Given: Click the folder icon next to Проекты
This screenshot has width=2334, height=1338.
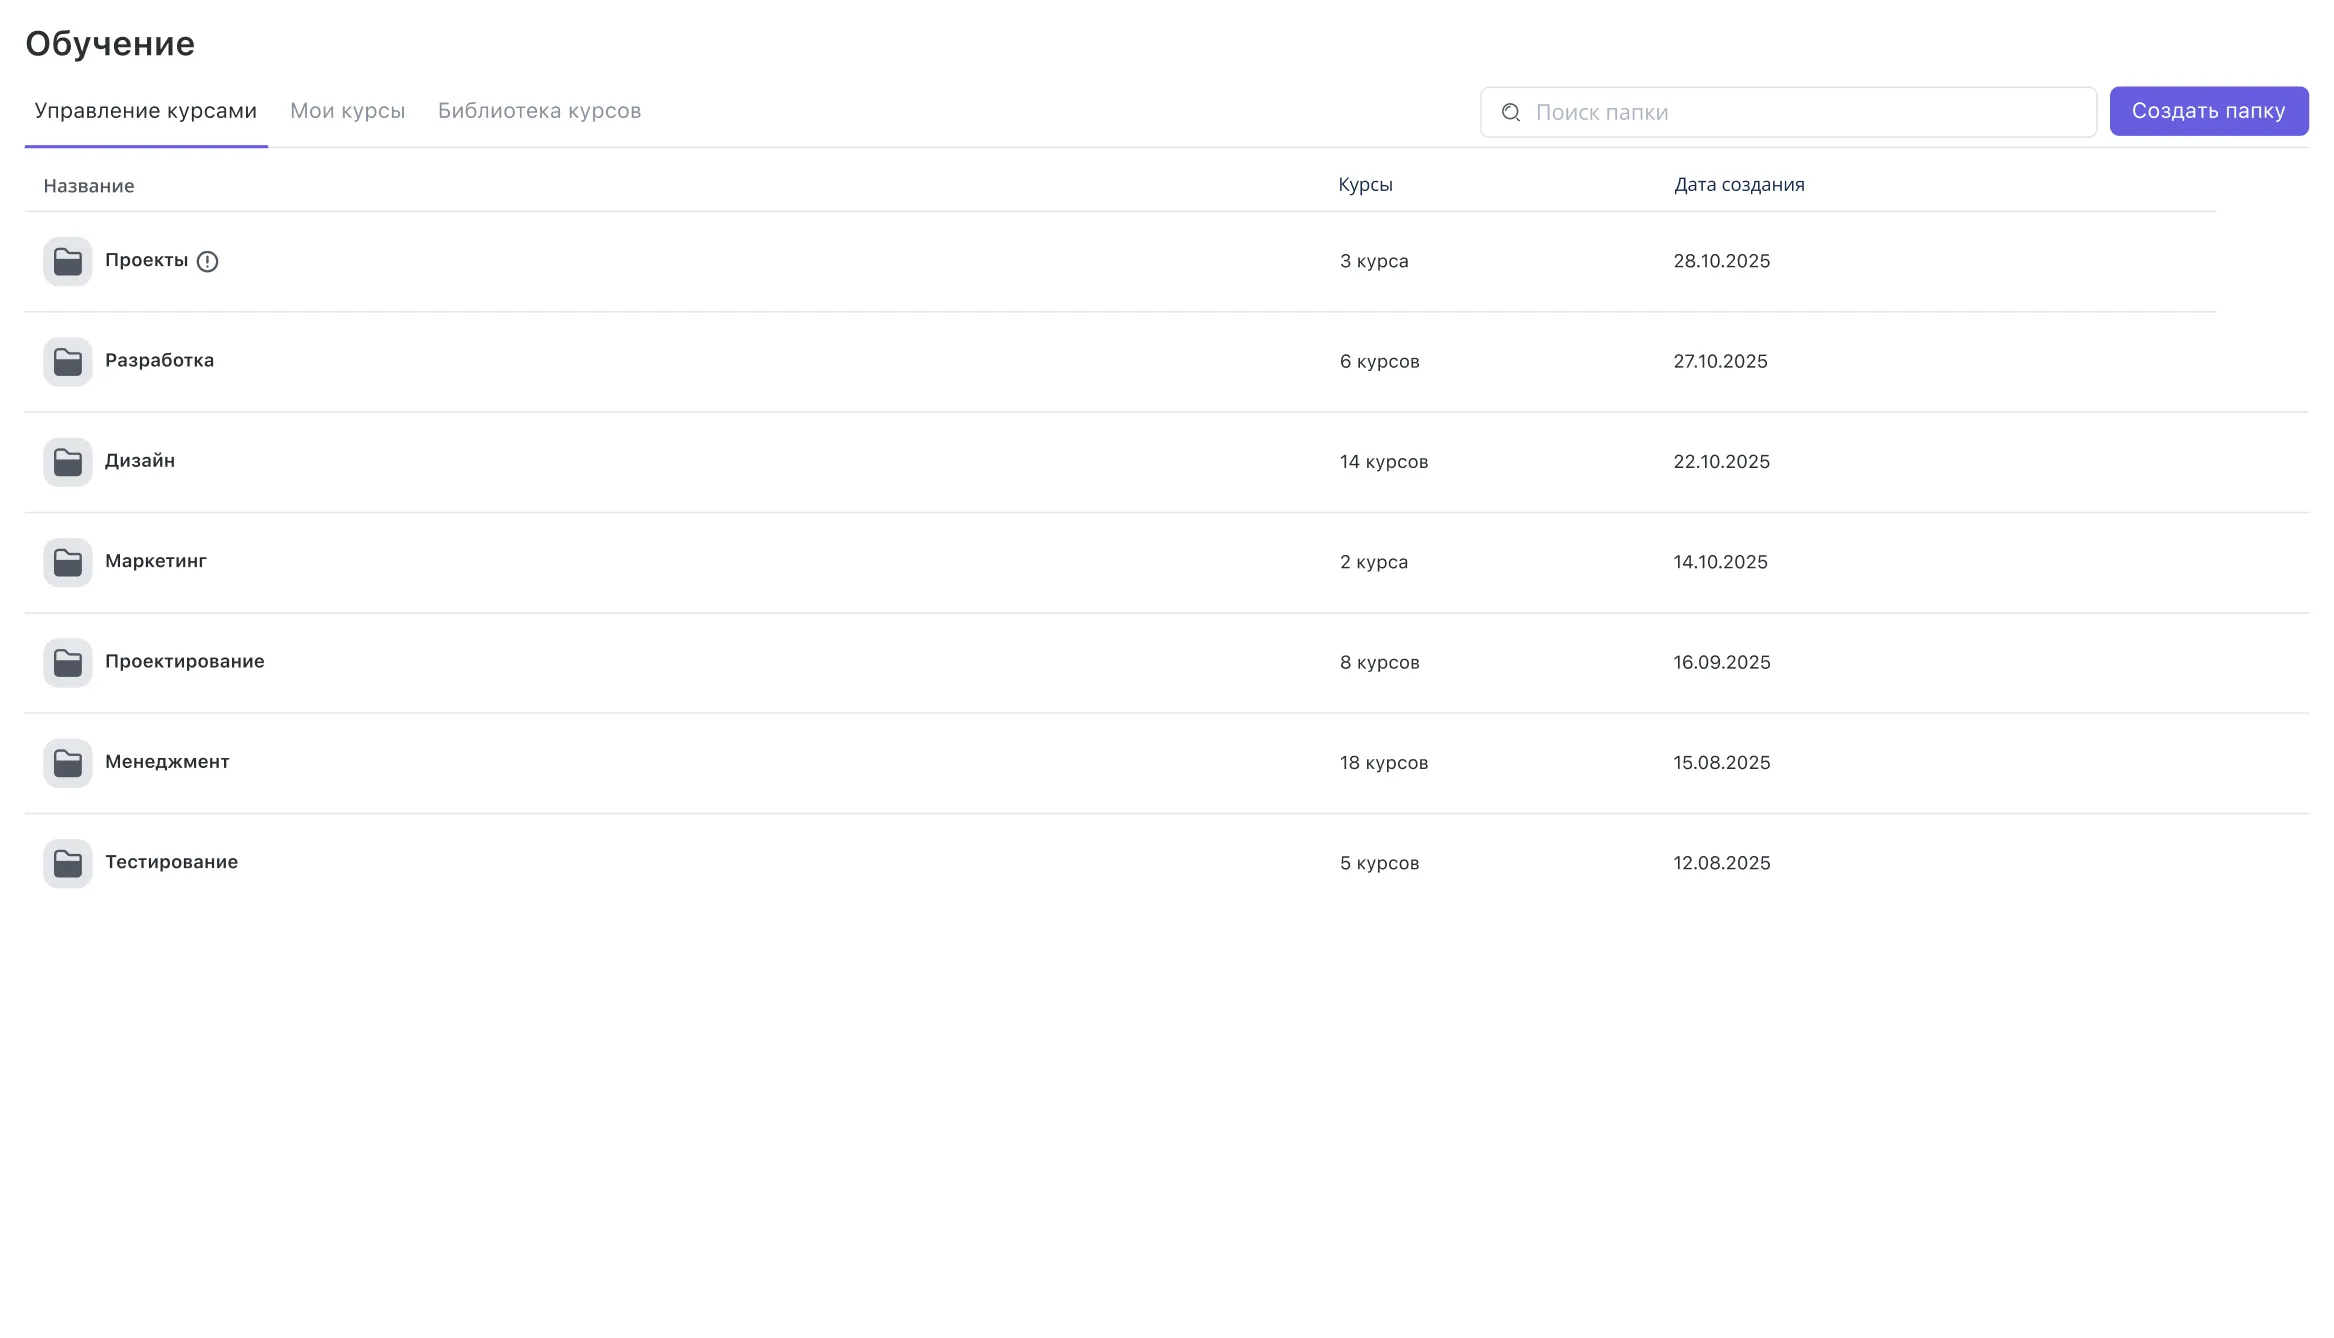Looking at the screenshot, I should [x=67, y=261].
